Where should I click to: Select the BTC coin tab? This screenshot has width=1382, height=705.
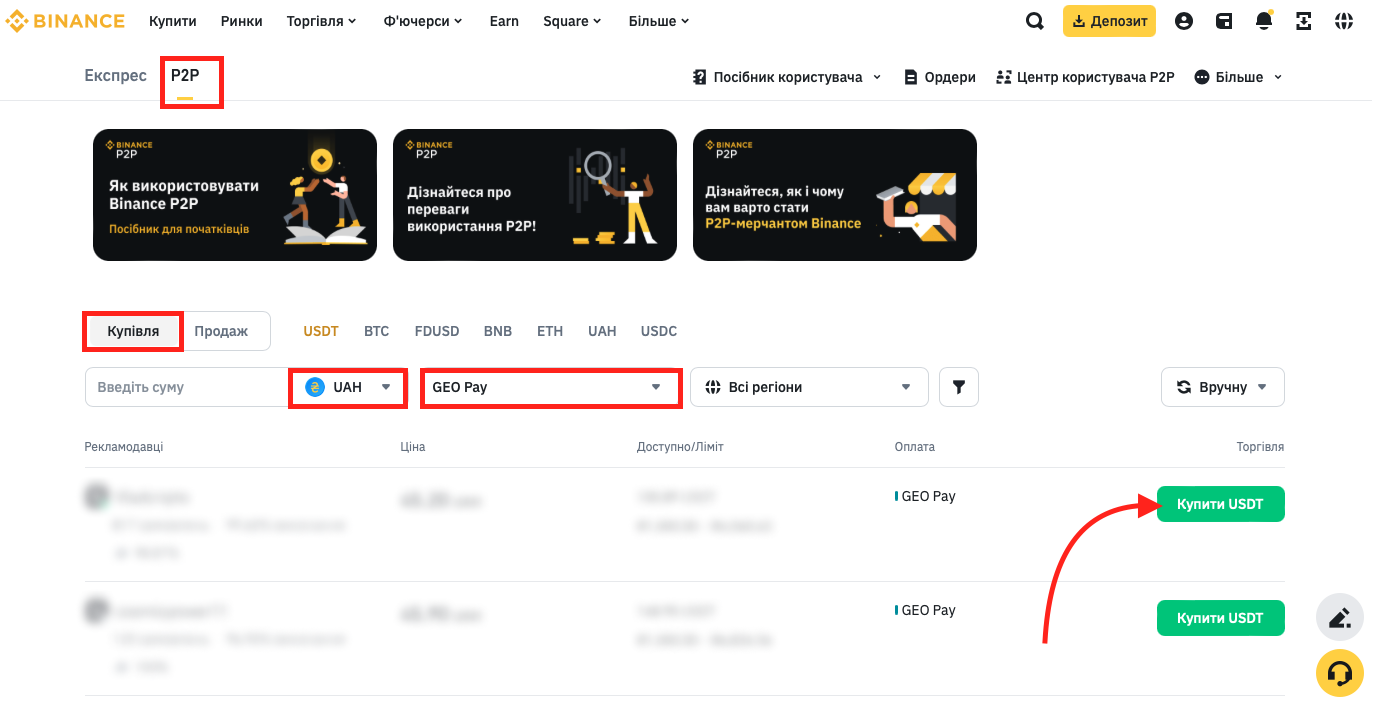click(x=376, y=331)
